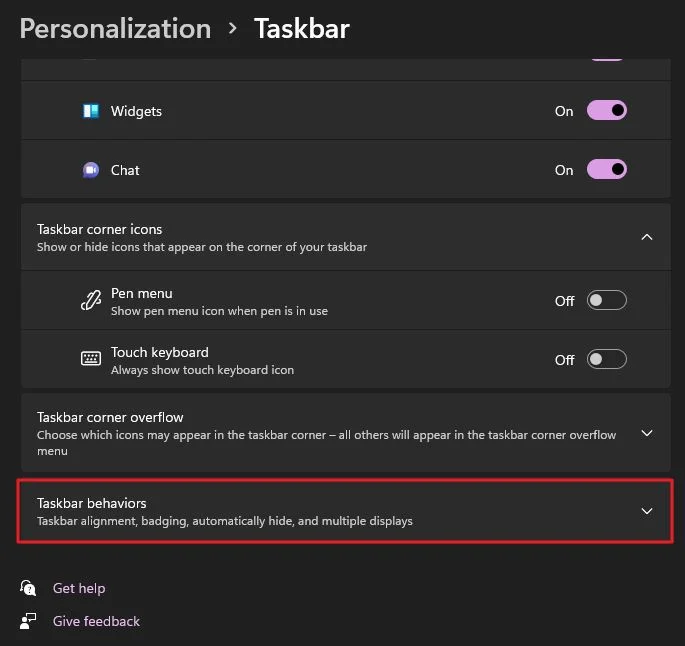The image size is (685, 646).
Task: Collapse the Taskbar corner icons section
Action: [647, 237]
